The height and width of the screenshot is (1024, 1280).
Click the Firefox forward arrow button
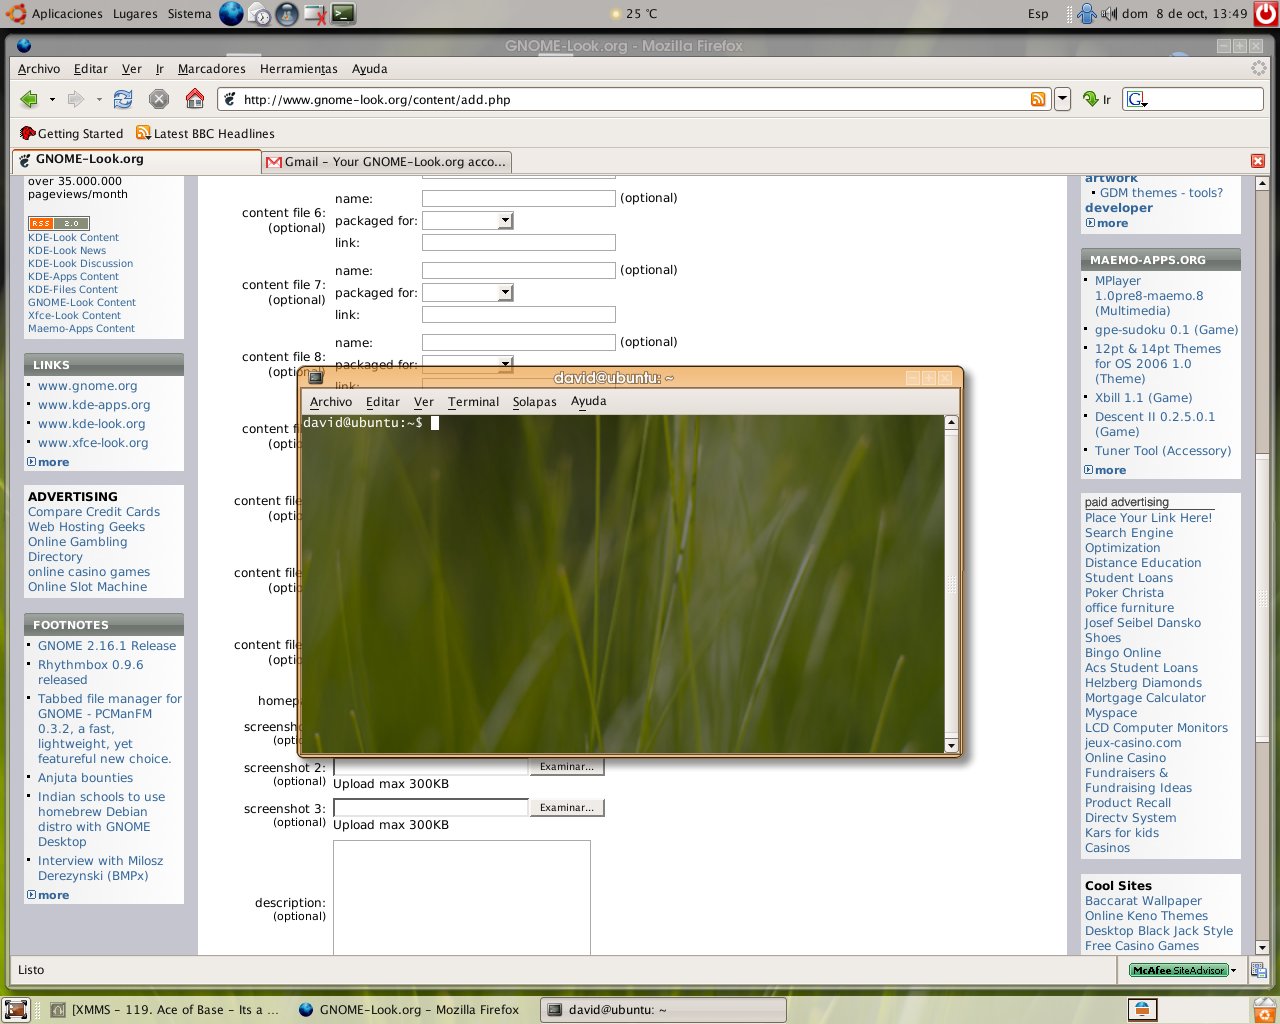pyautogui.click(x=75, y=99)
